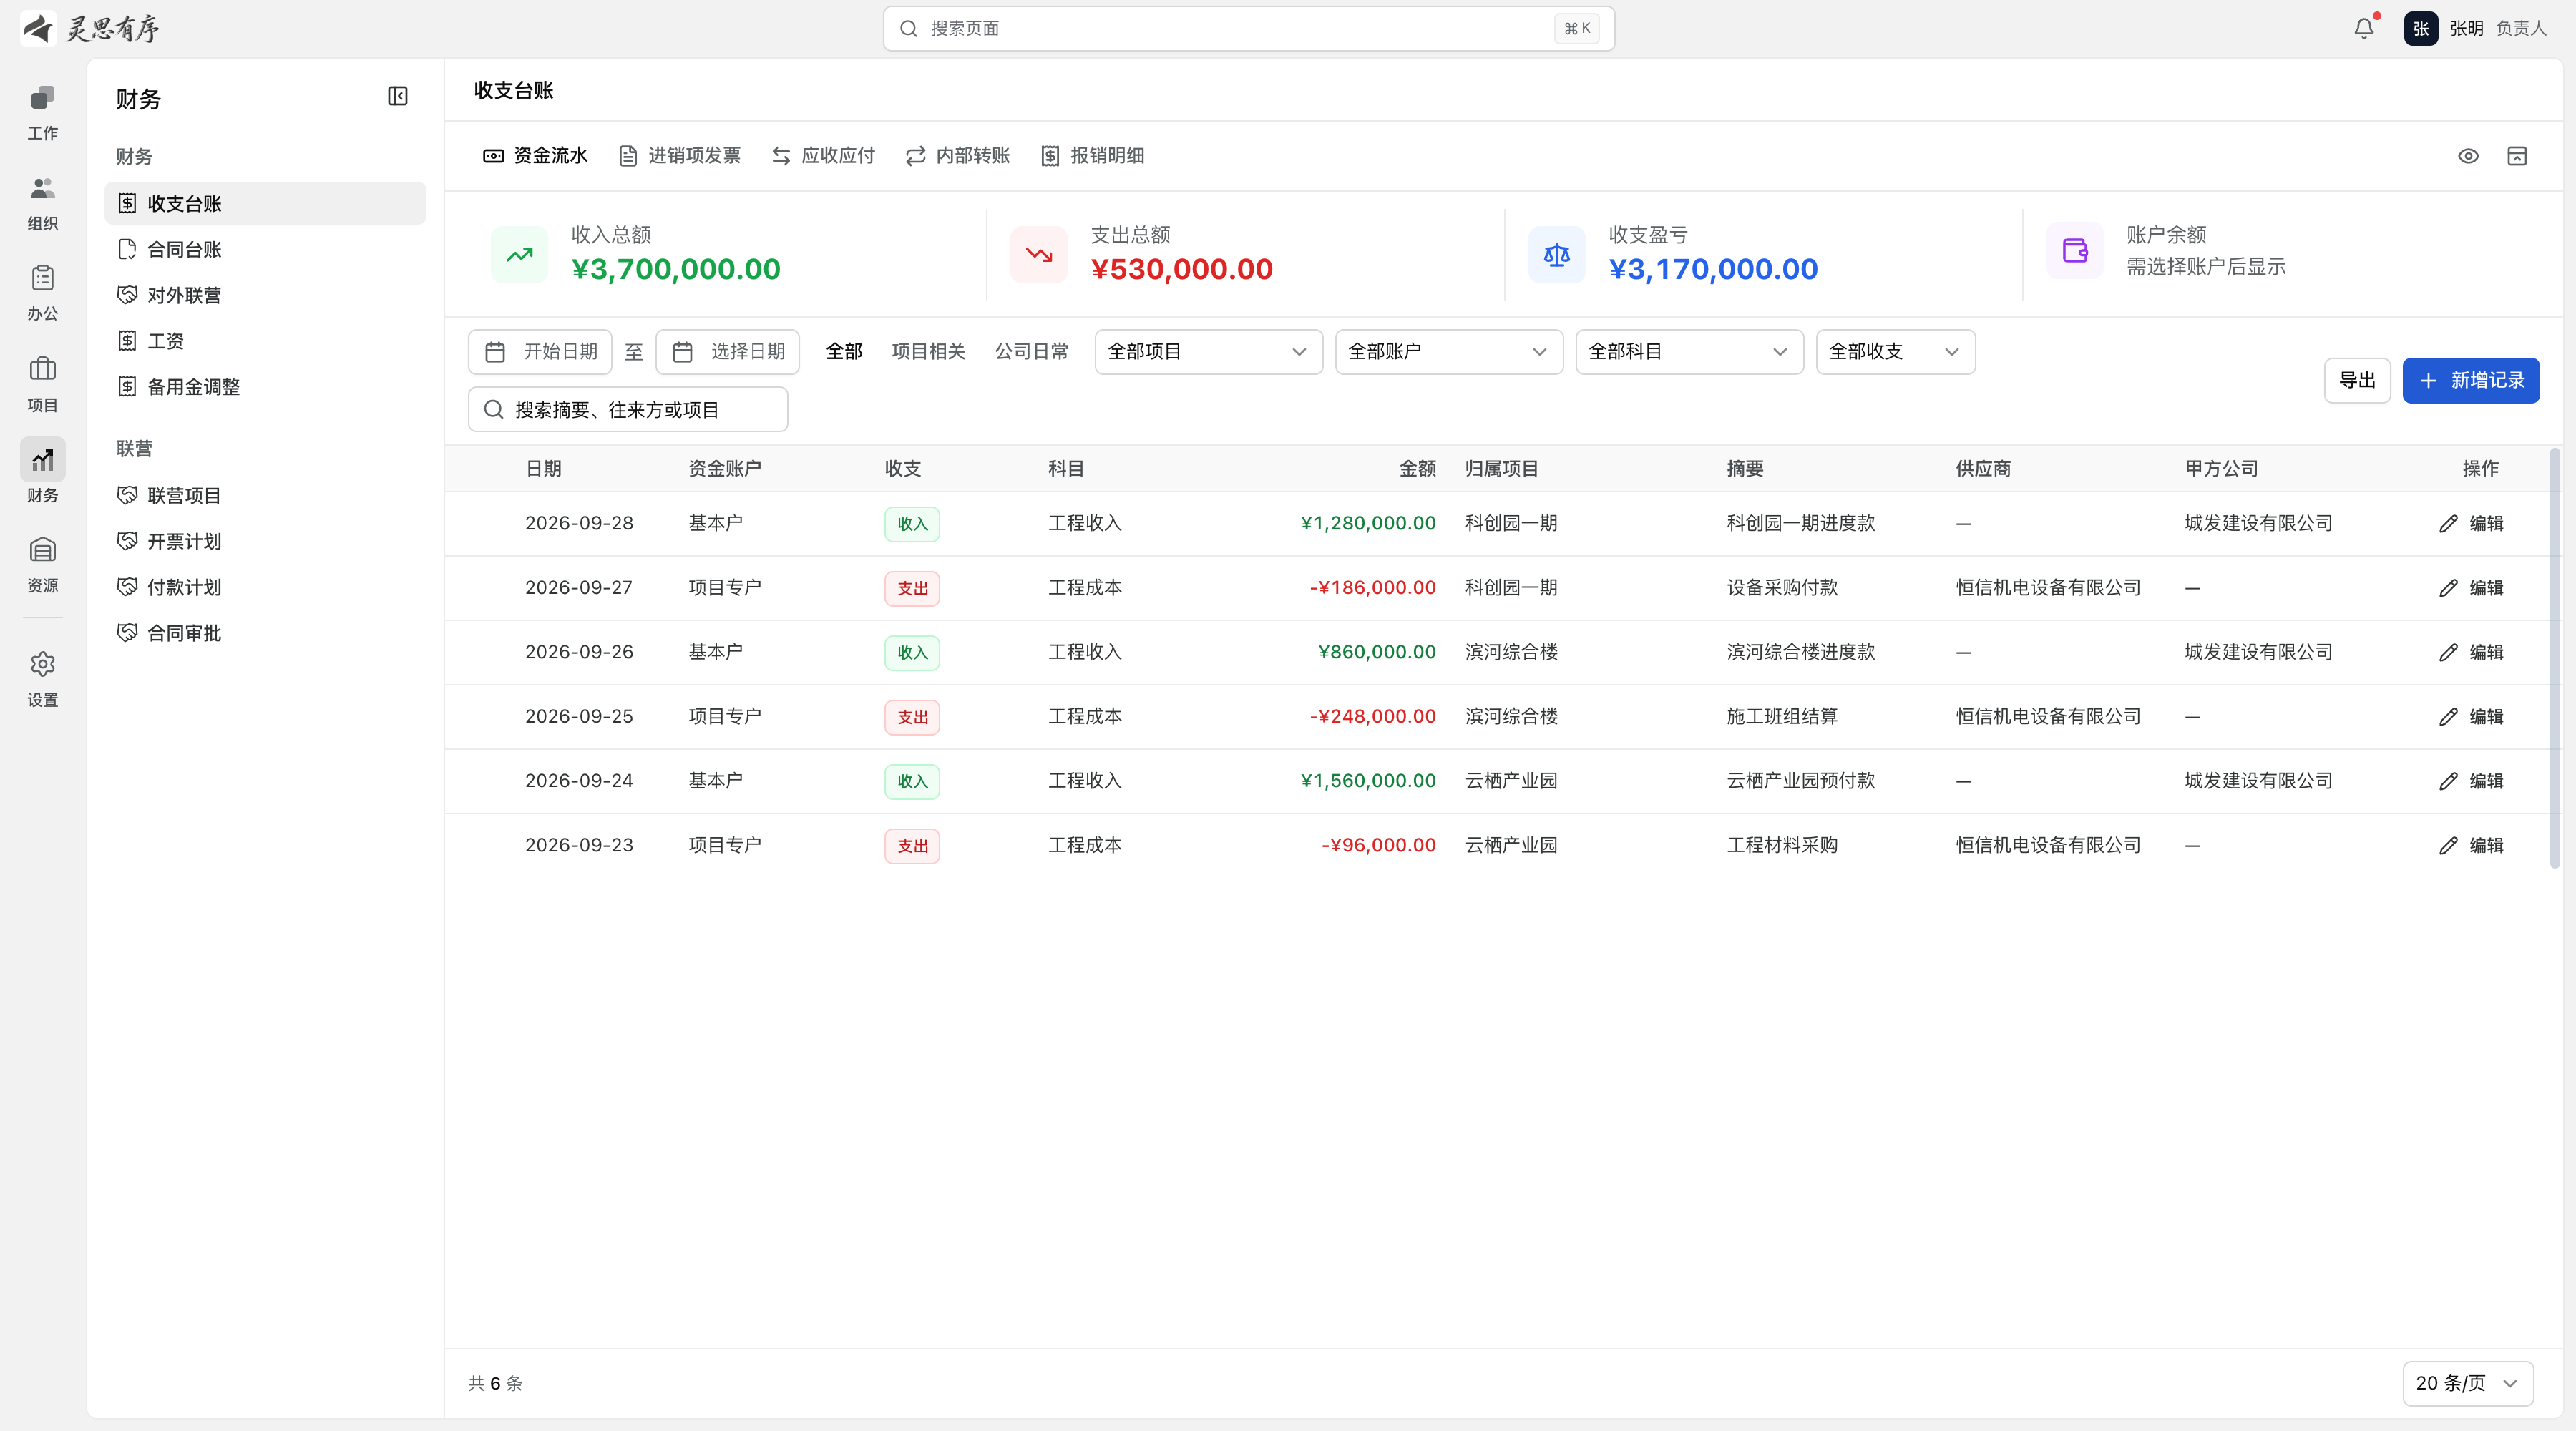Click the 账户余额 wallet icon
This screenshot has height=1431, width=2576.
(2075, 251)
